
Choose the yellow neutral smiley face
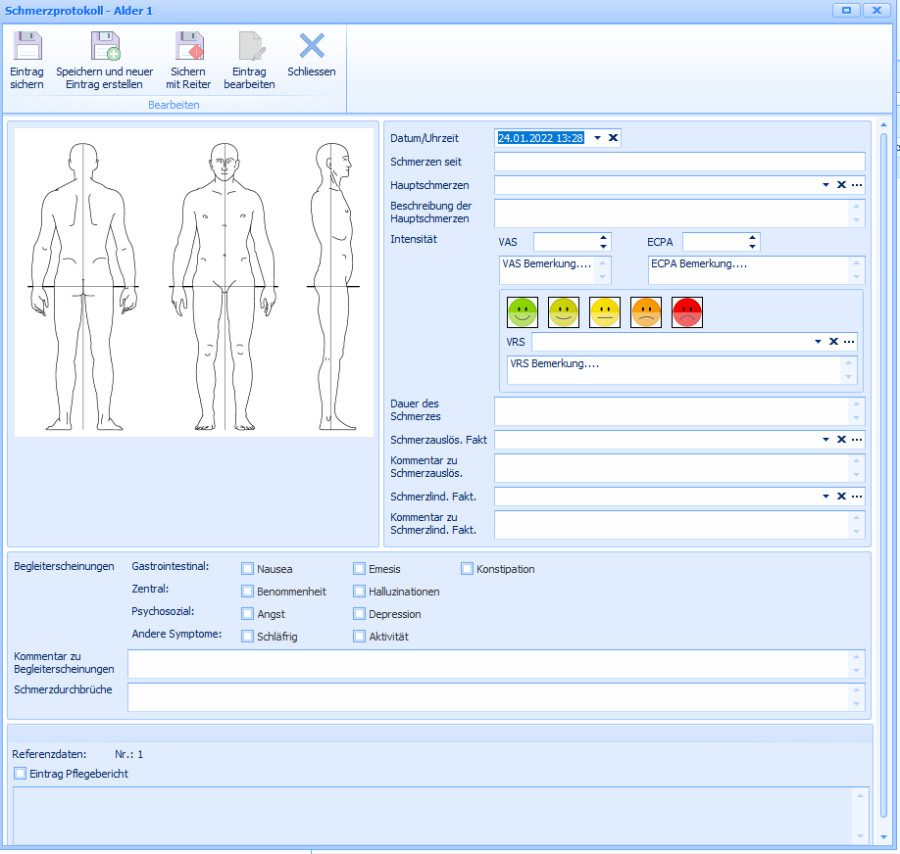(x=605, y=312)
